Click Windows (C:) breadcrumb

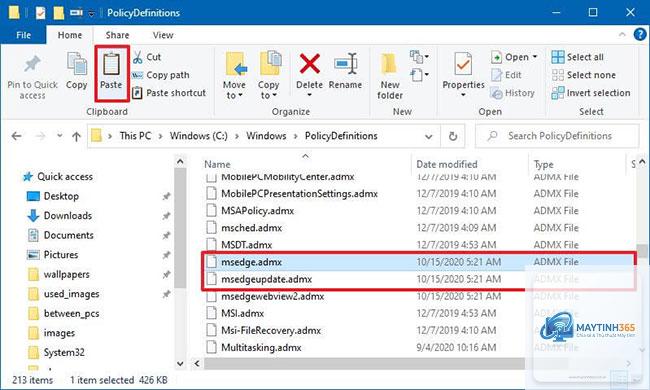(x=199, y=136)
